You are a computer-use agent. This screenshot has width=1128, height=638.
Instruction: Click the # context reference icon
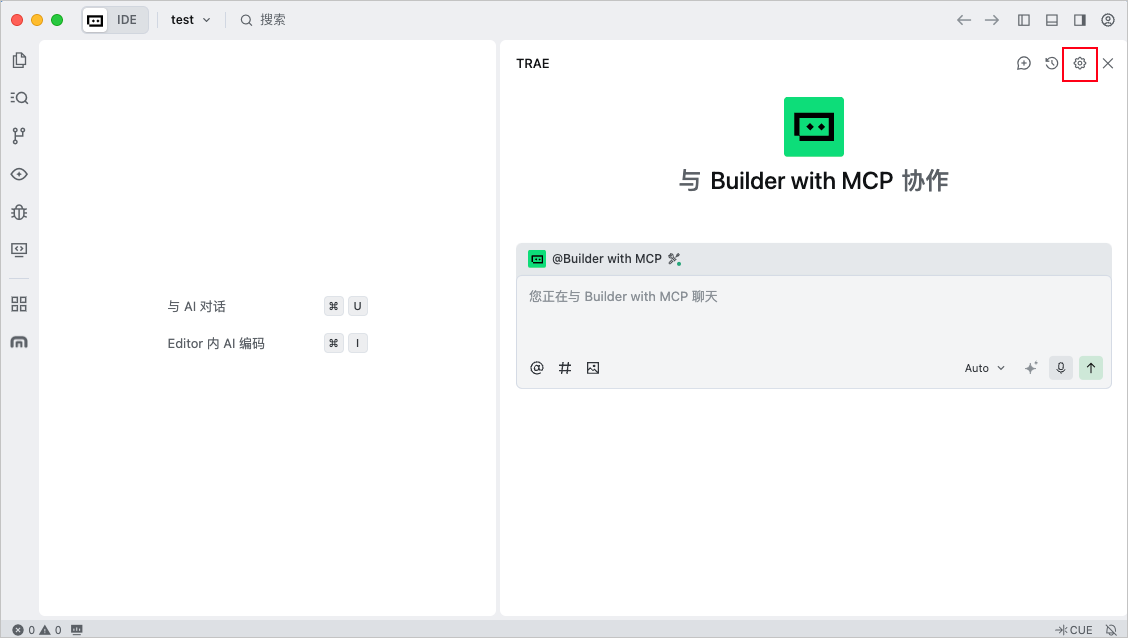(x=565, y=368)
